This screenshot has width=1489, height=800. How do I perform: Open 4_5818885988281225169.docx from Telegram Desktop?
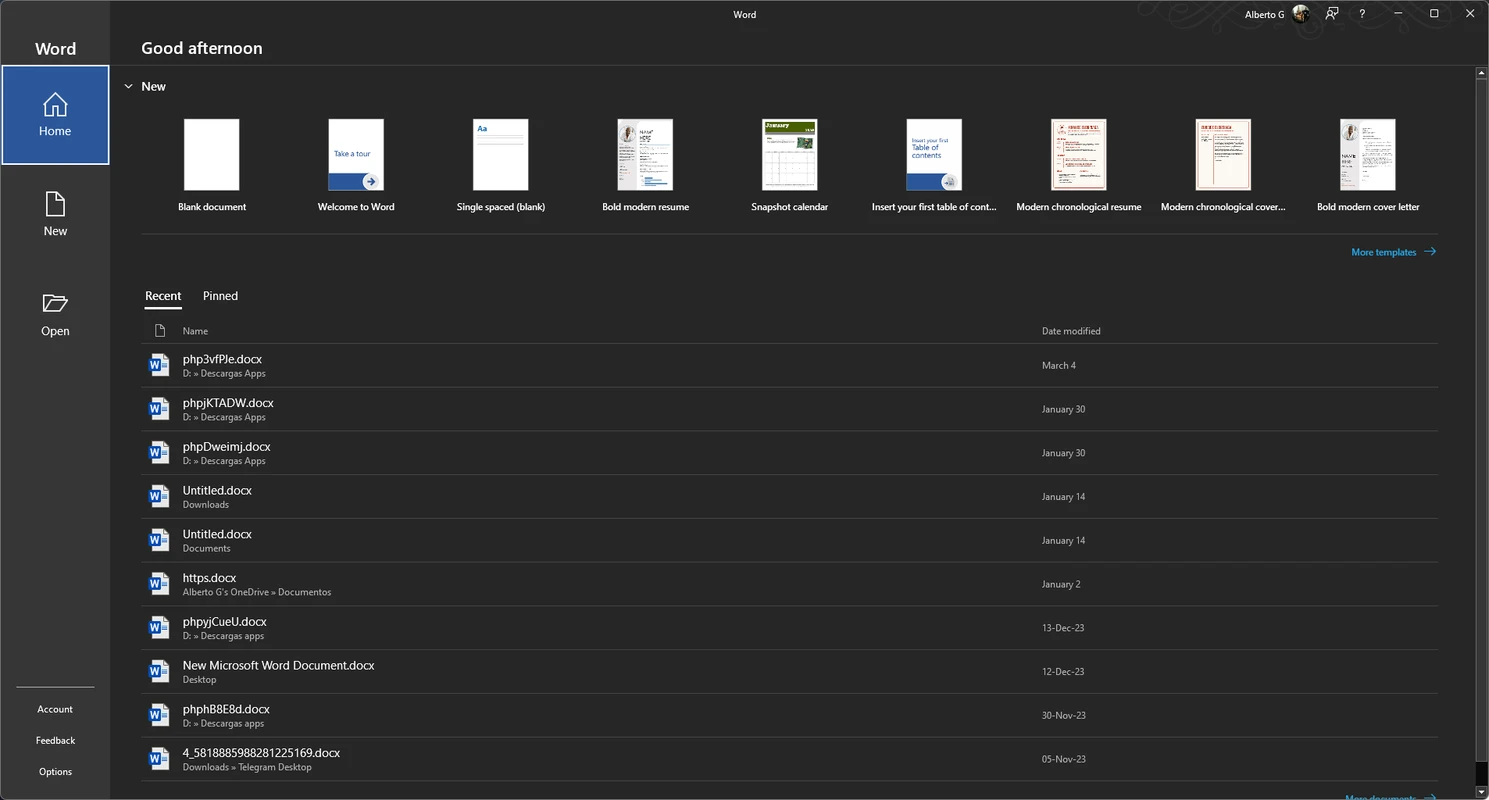789,759
